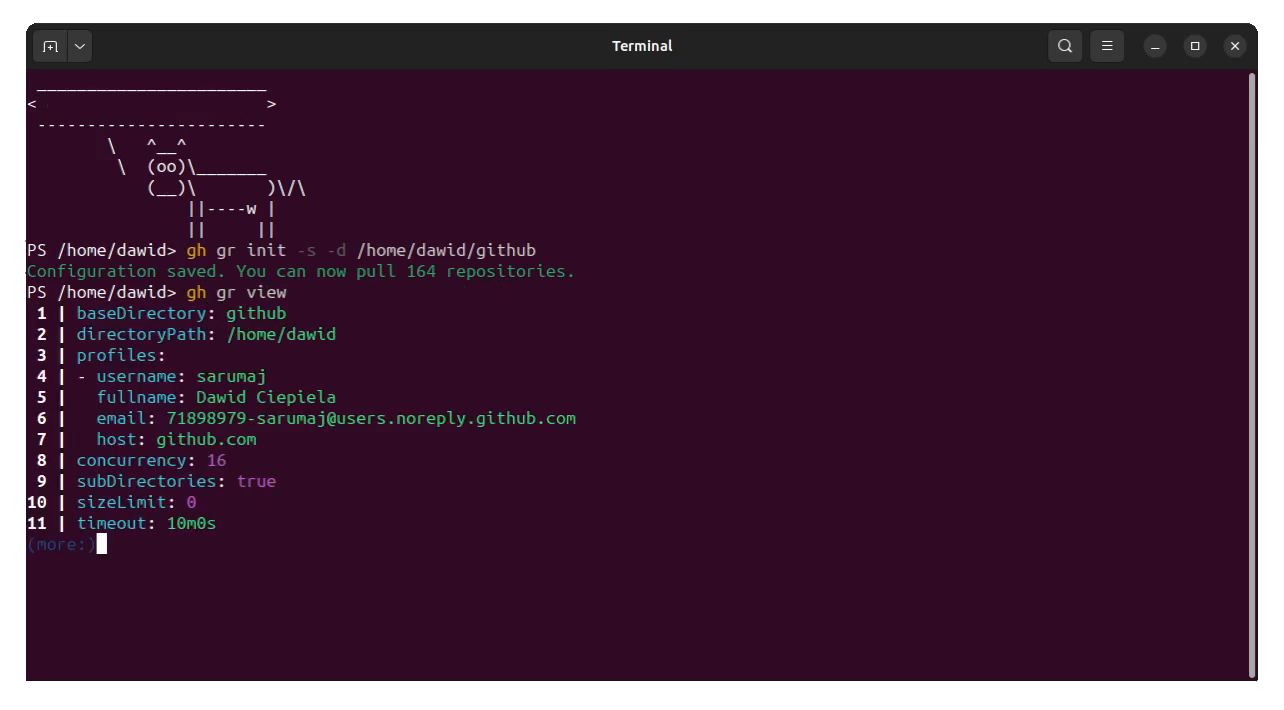
Task: Click the (more:) pager prompt
Action: 61,544
